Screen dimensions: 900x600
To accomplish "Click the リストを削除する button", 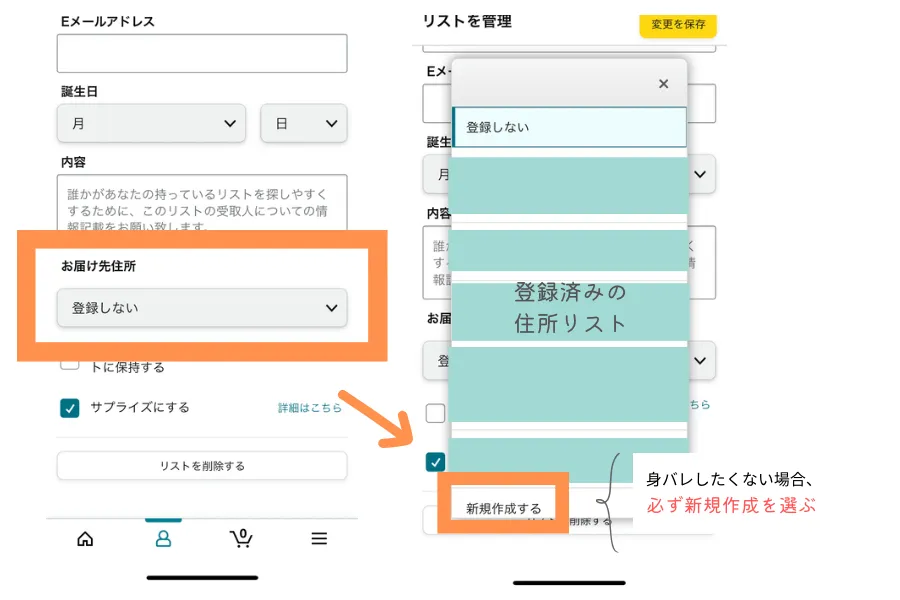I will point(202,466).
